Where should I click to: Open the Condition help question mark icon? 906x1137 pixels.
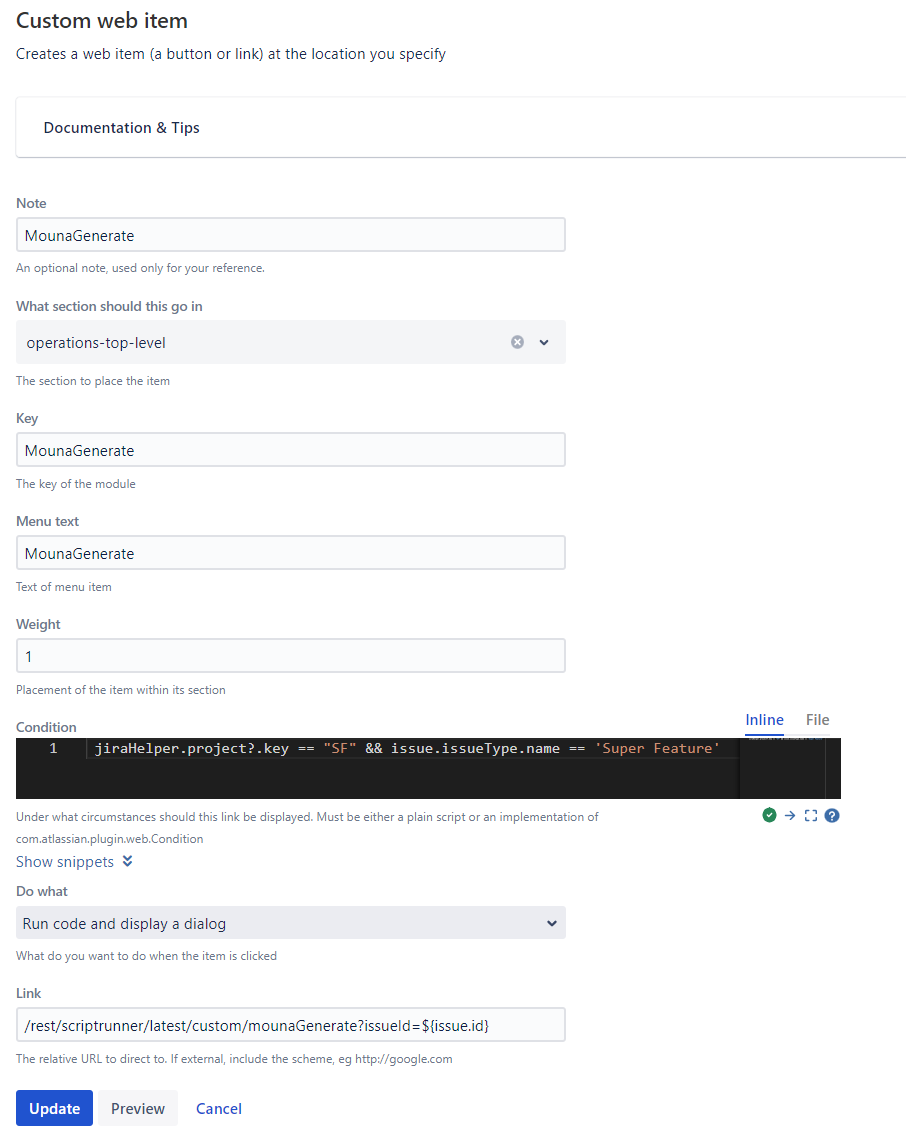(832, 816)
